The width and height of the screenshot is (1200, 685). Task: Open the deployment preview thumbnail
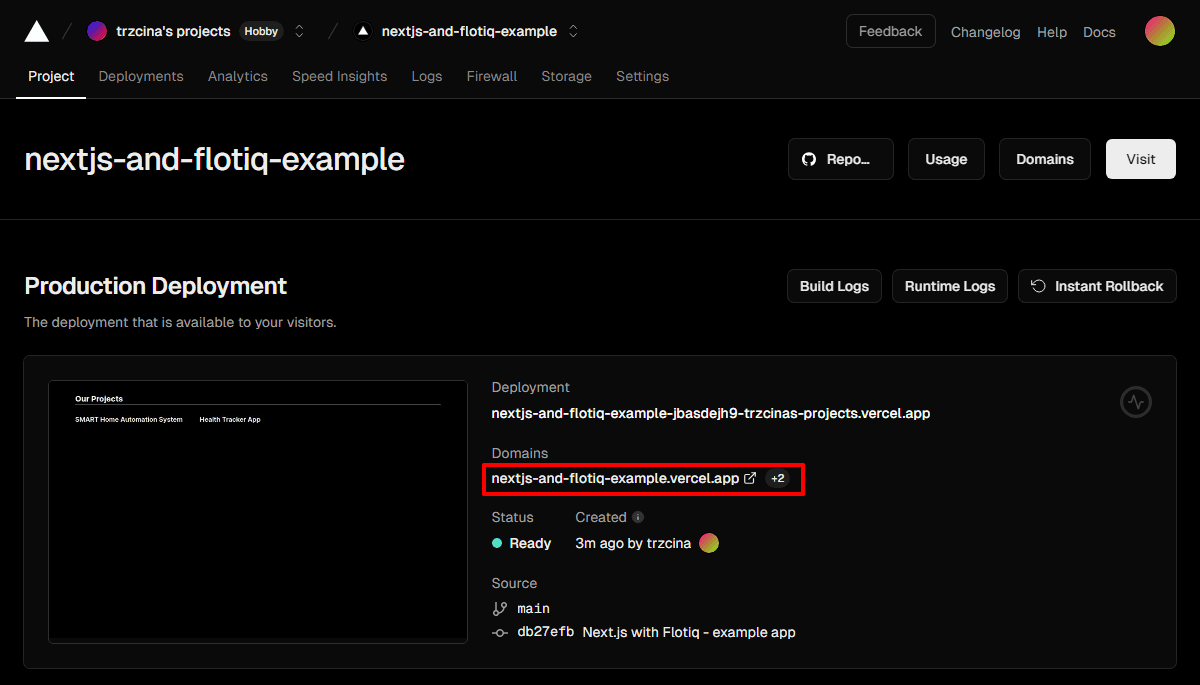(x=258, y=511)
